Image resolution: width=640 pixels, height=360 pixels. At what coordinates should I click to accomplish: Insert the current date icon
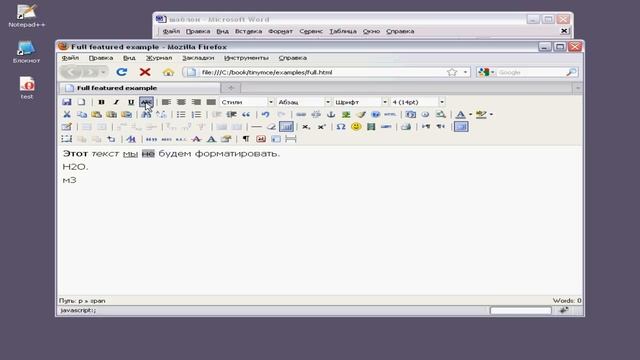click(411, 114)
